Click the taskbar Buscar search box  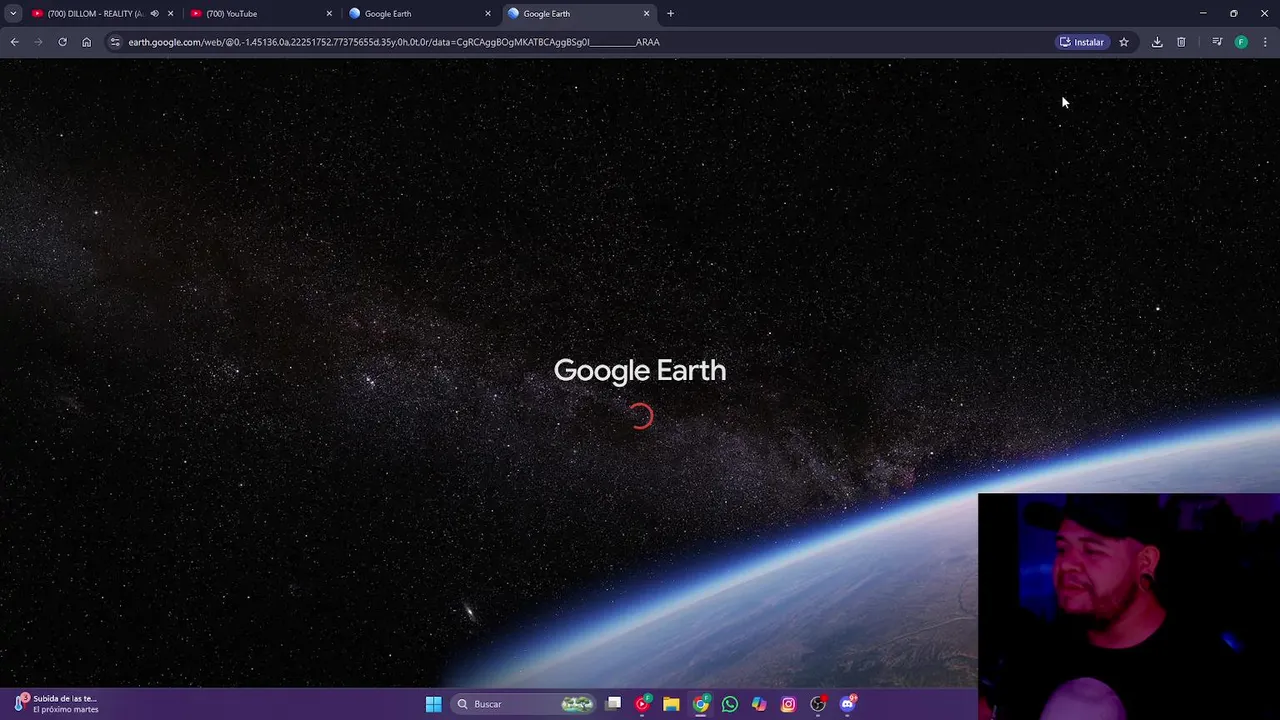[523, 704]
